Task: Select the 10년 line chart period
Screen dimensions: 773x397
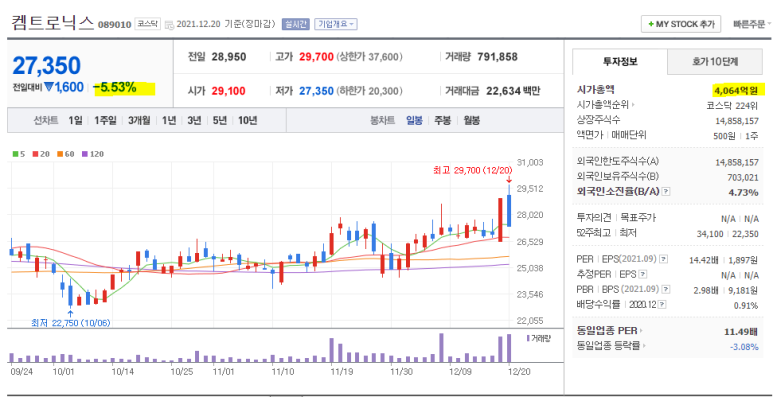Action: pos(247,120)
